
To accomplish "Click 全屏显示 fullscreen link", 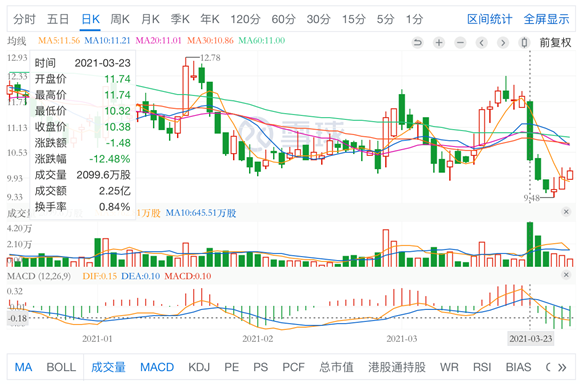I will (546, 19).
